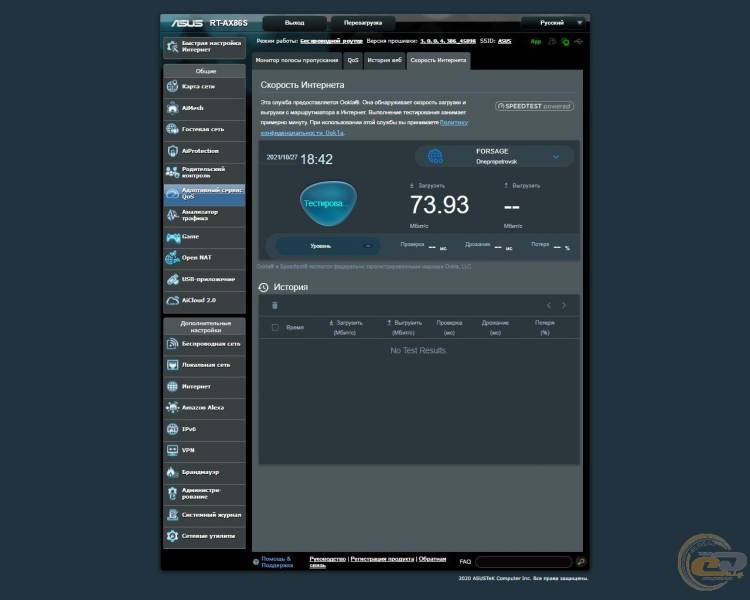750x600 pixels.
Task: Open LAN (Локальная сеть) icon
Action: click(x=172, y=365)
